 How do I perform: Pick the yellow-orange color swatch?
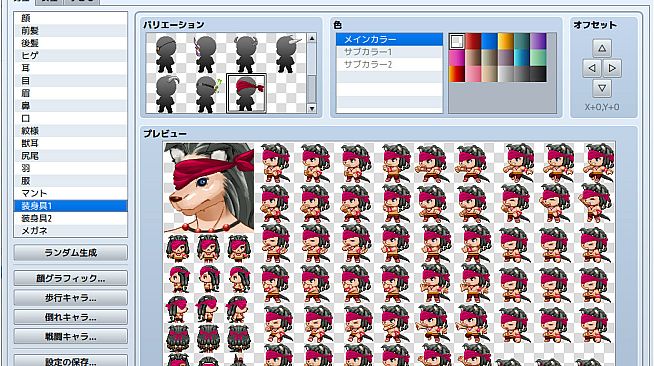(x=506, y=42)
